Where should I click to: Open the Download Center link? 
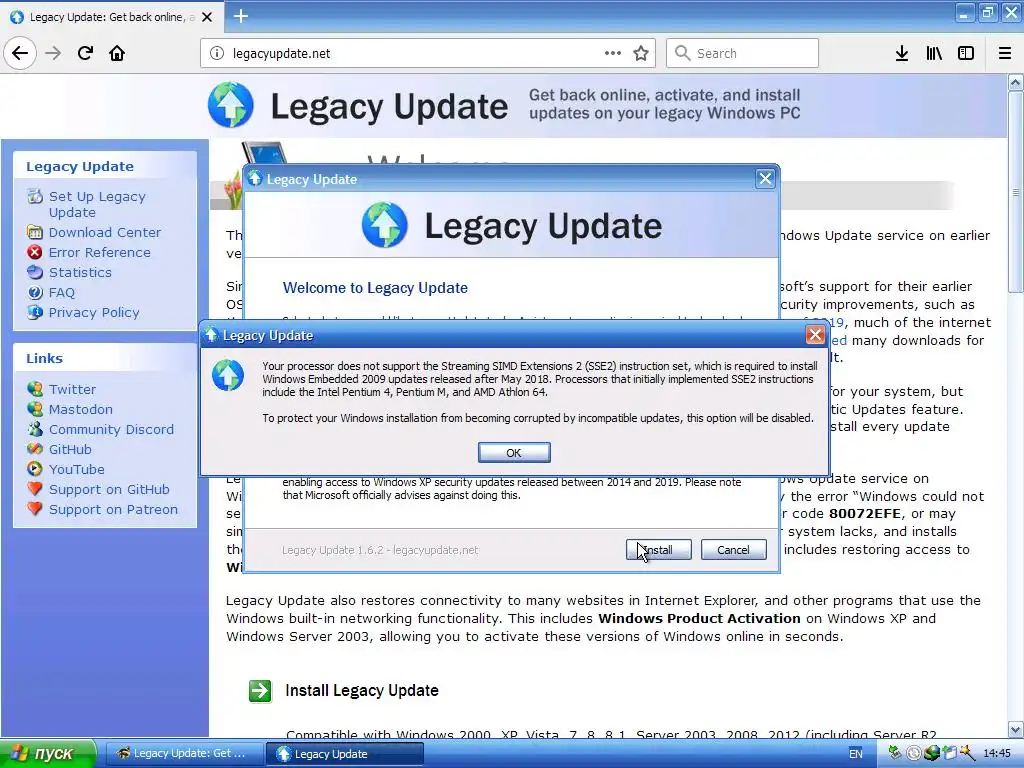104,232
